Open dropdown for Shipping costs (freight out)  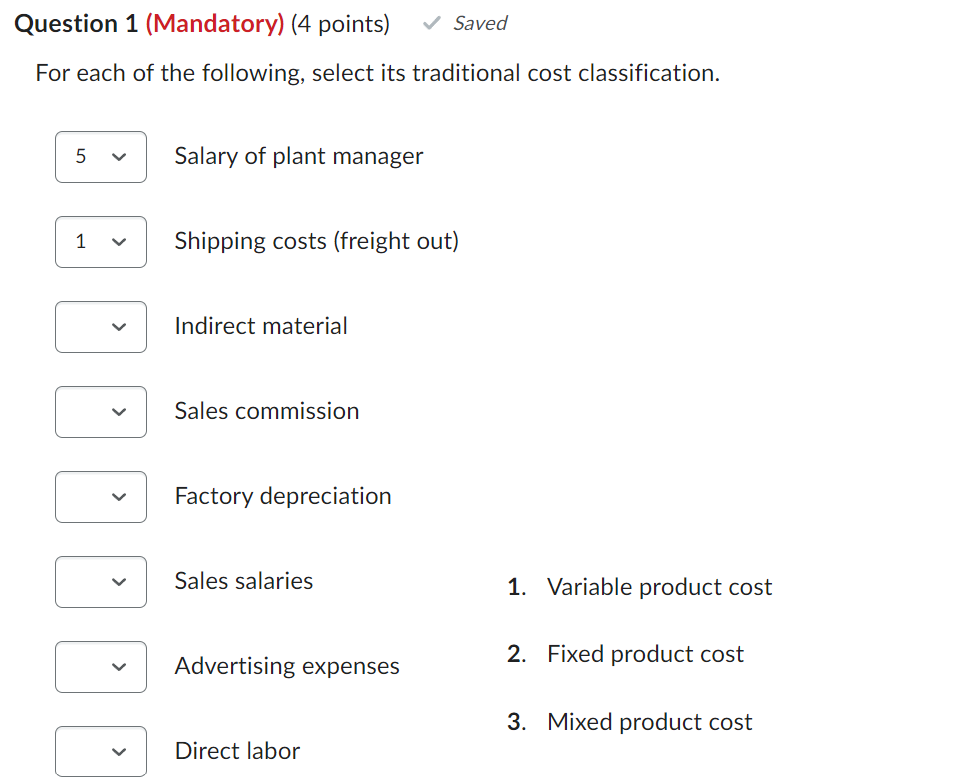click(x=101, y=242)
